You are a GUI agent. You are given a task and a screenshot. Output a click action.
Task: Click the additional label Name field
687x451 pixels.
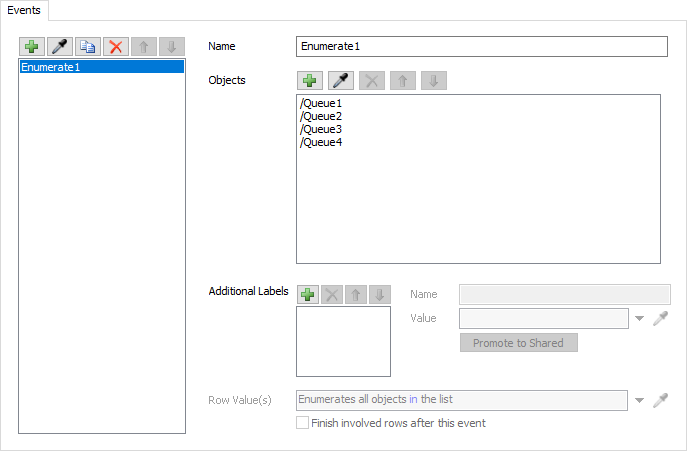tap(564, 294)
